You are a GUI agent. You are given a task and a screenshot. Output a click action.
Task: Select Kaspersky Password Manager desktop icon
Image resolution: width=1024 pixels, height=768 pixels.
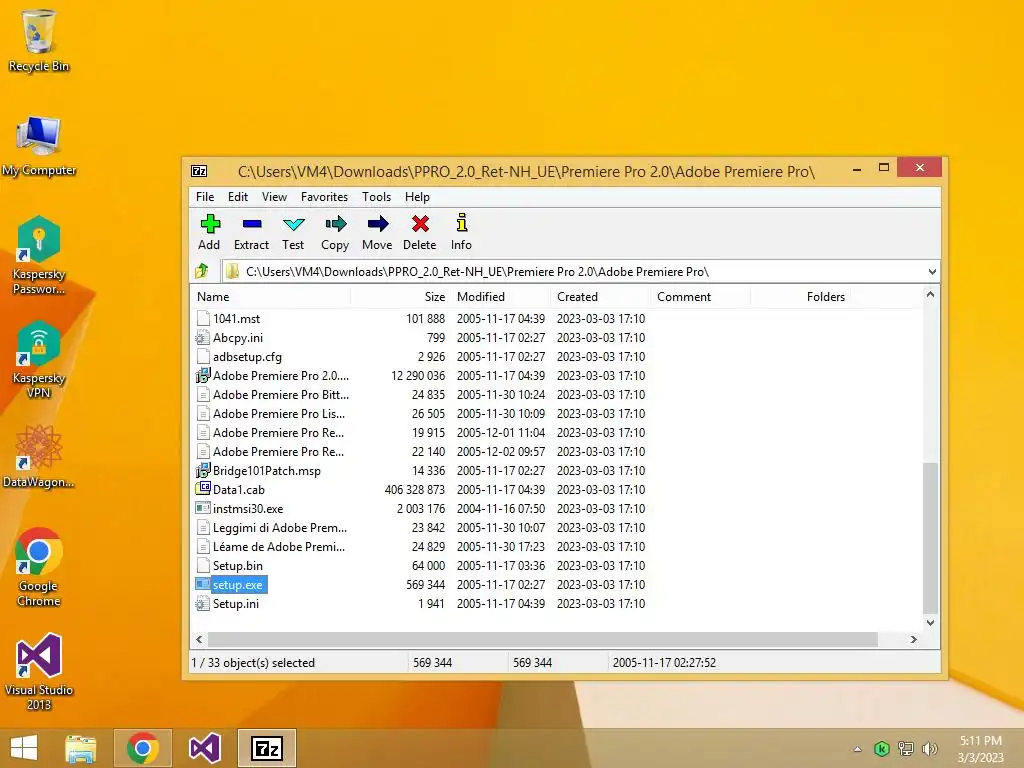pos(39,255)
